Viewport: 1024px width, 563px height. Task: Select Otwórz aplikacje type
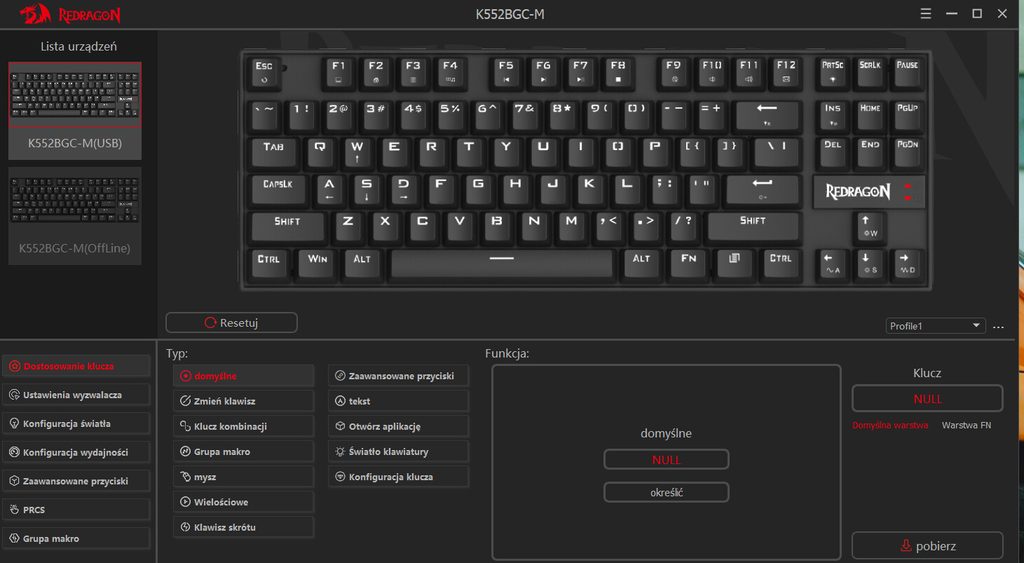click(398, 426)
